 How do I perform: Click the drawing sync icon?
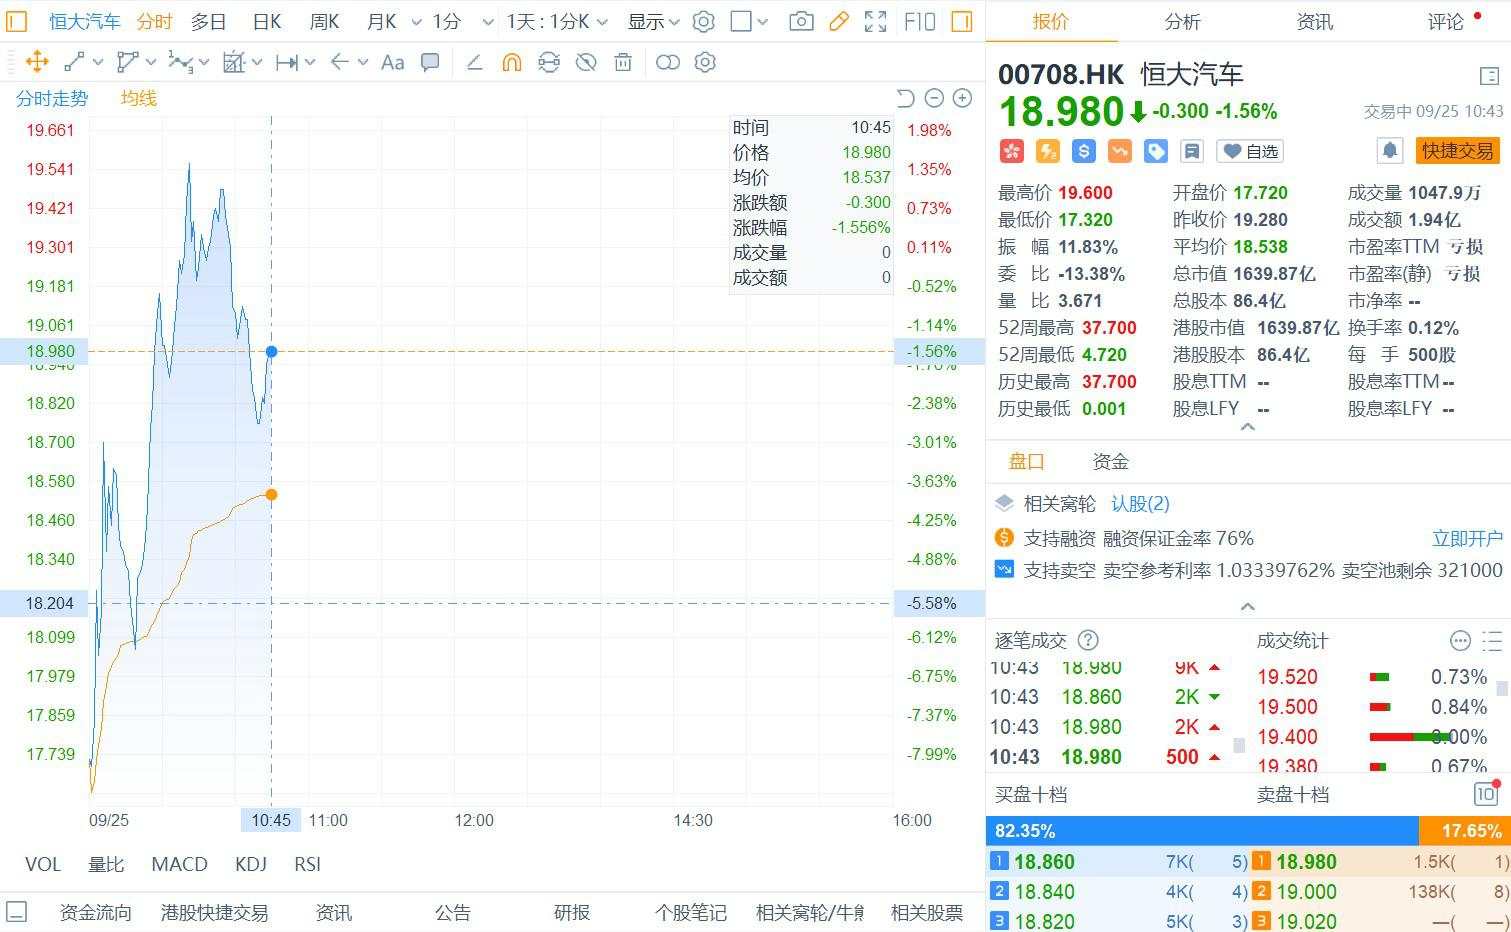pyautogui.click(x=549, y=62)
